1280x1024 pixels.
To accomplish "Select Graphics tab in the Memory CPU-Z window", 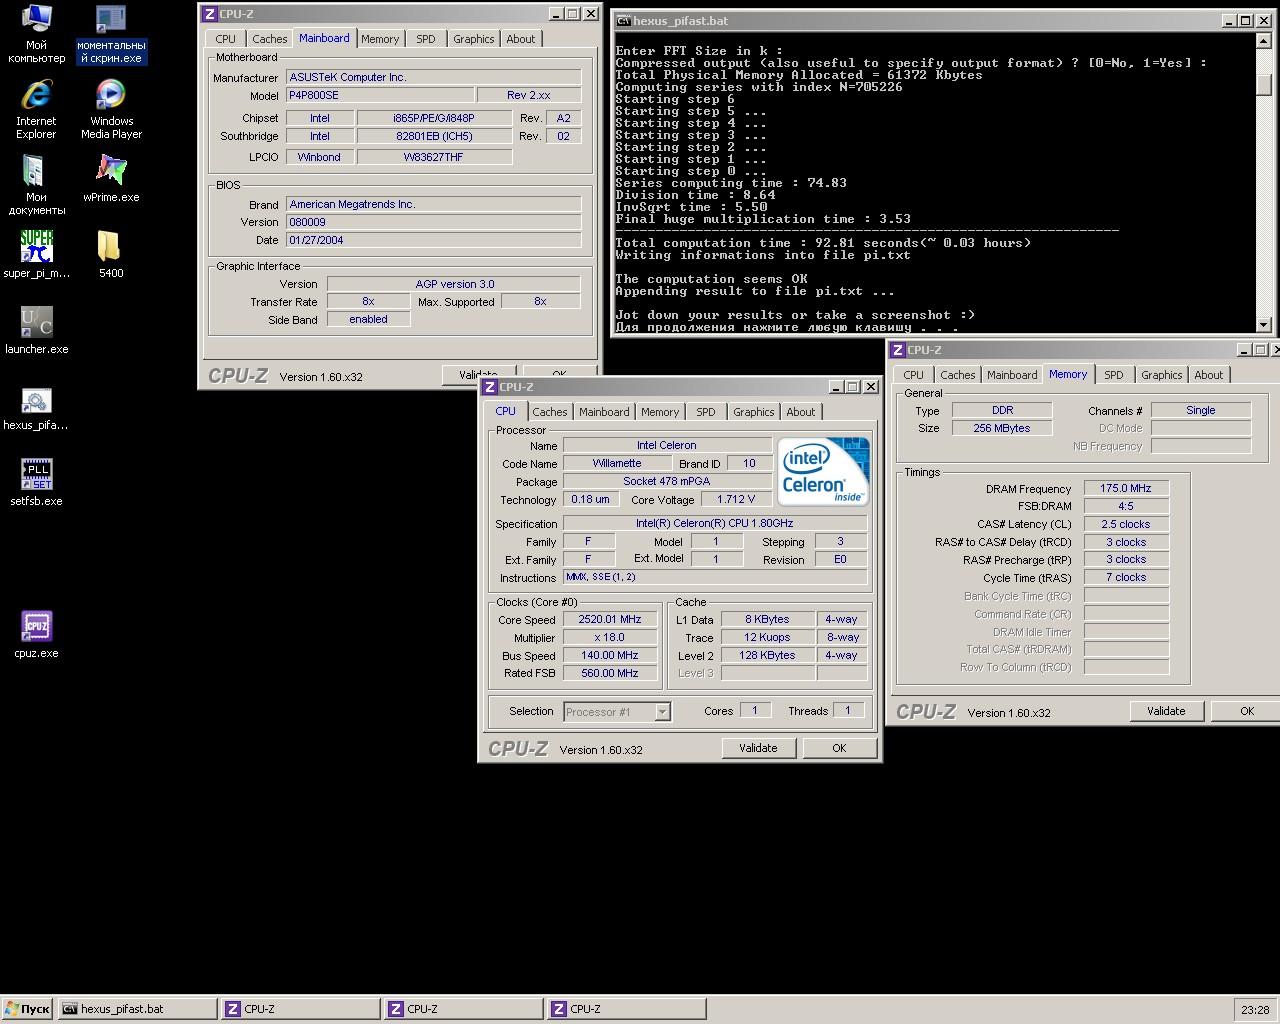I will [1161, 375].
